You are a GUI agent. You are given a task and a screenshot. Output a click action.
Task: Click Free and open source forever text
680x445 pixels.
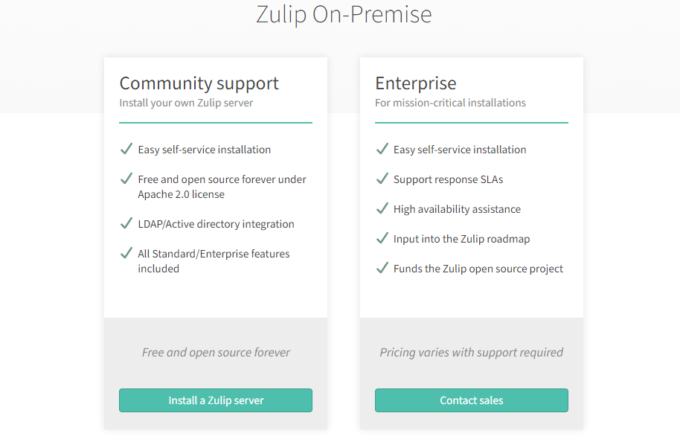coord(215,352)
